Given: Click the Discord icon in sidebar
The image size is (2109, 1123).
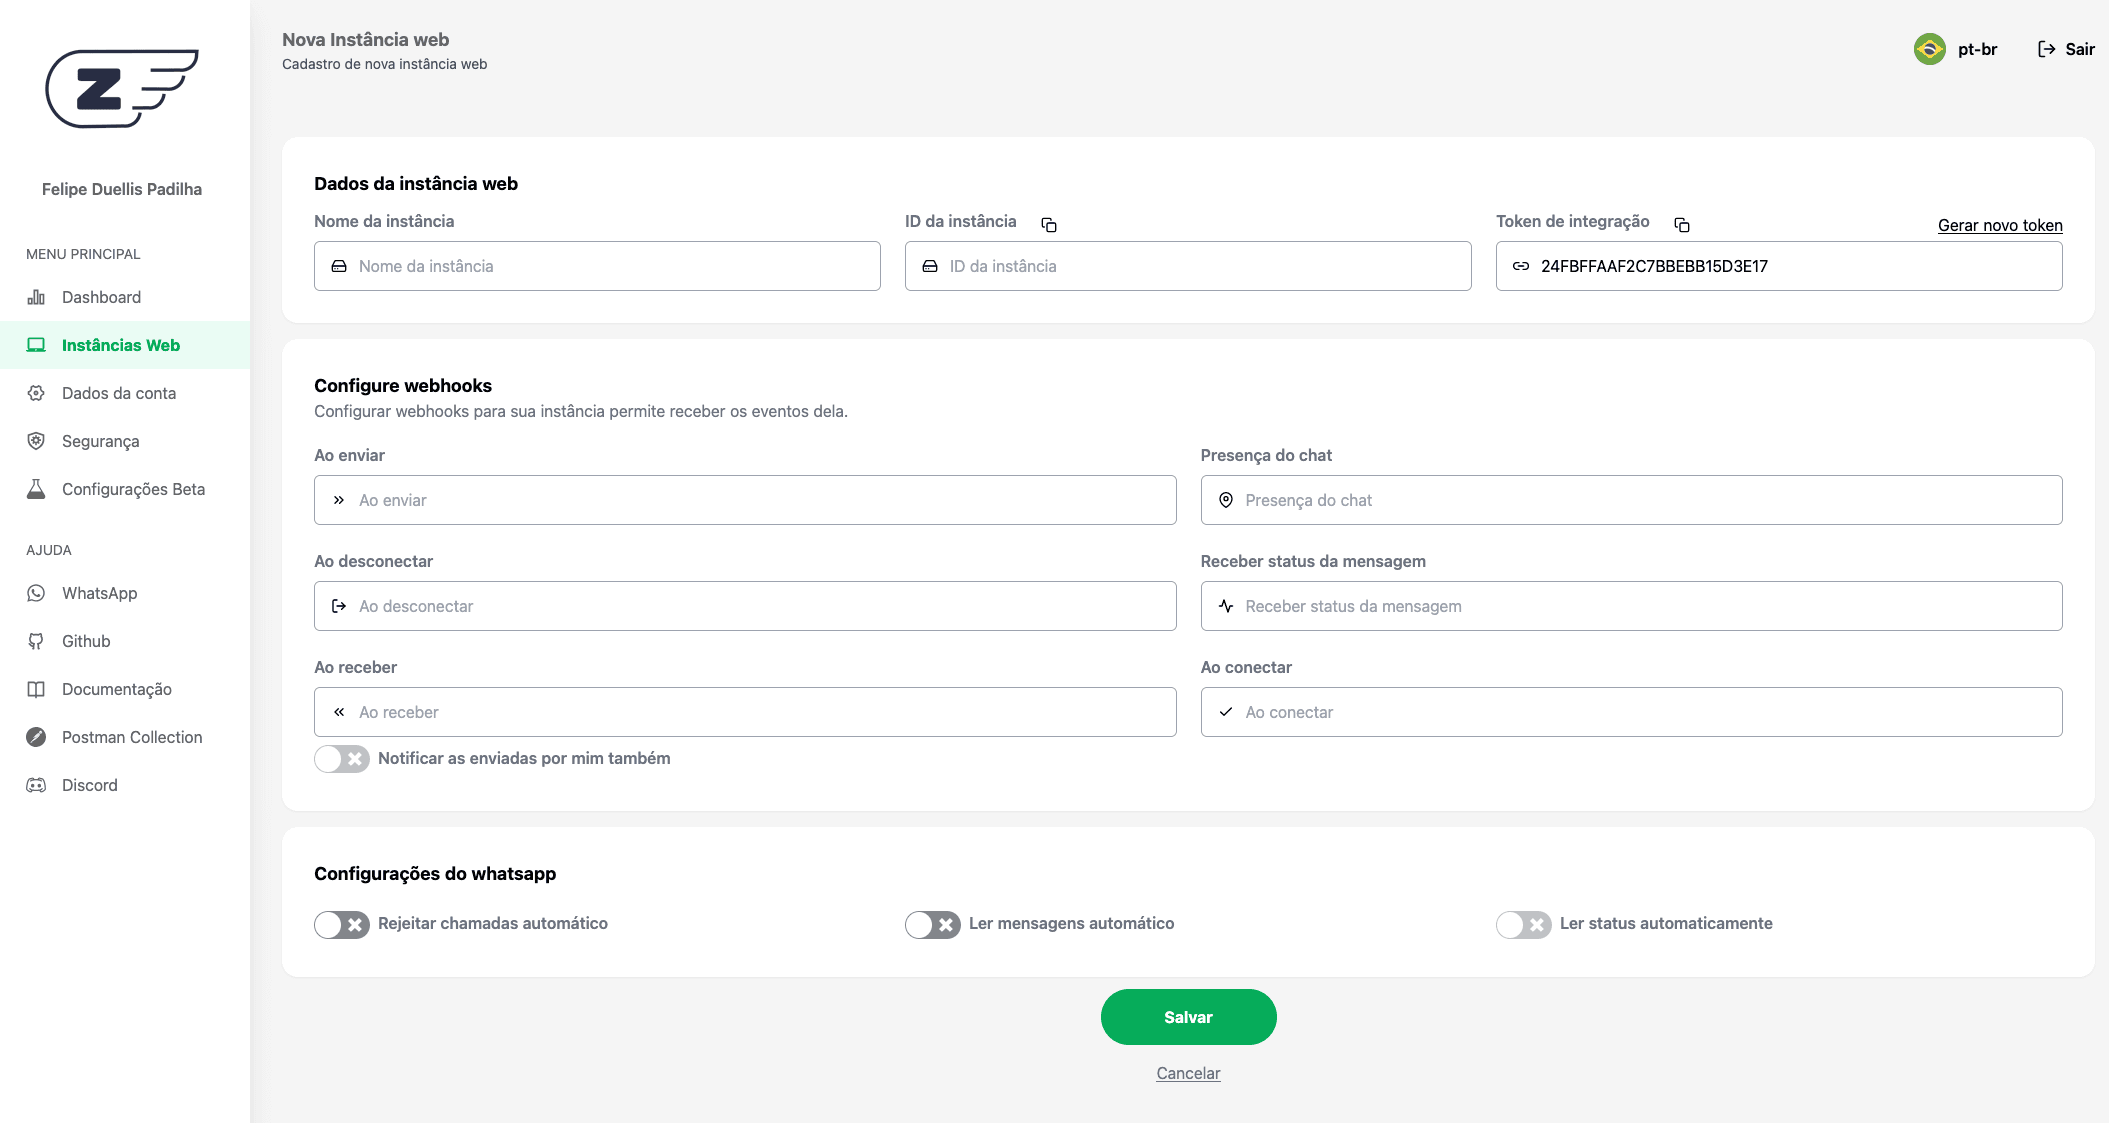Looking at the screenshot, I should [36, 785].
